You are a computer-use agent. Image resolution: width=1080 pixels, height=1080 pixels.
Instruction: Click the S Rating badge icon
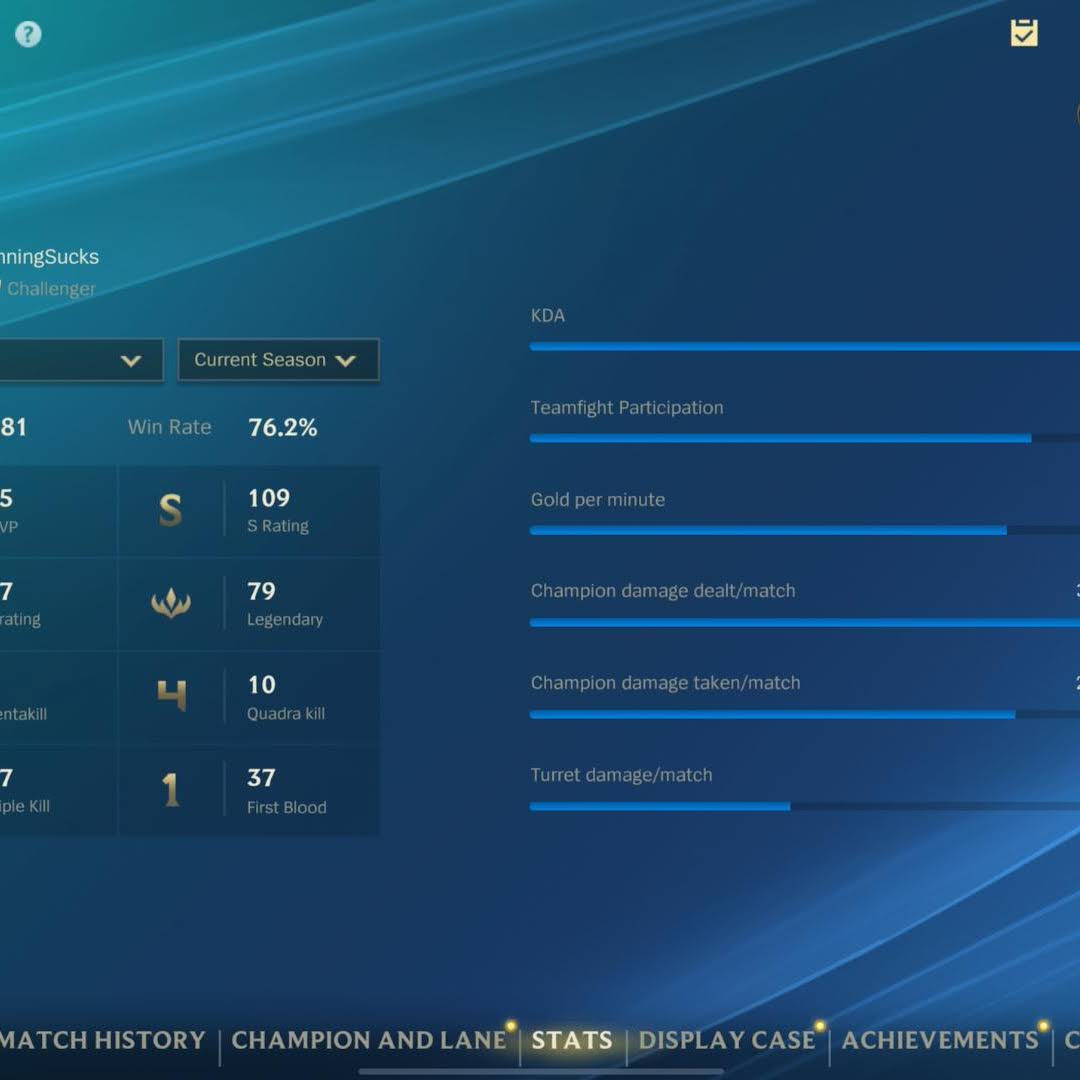click(x=171, y=511)
